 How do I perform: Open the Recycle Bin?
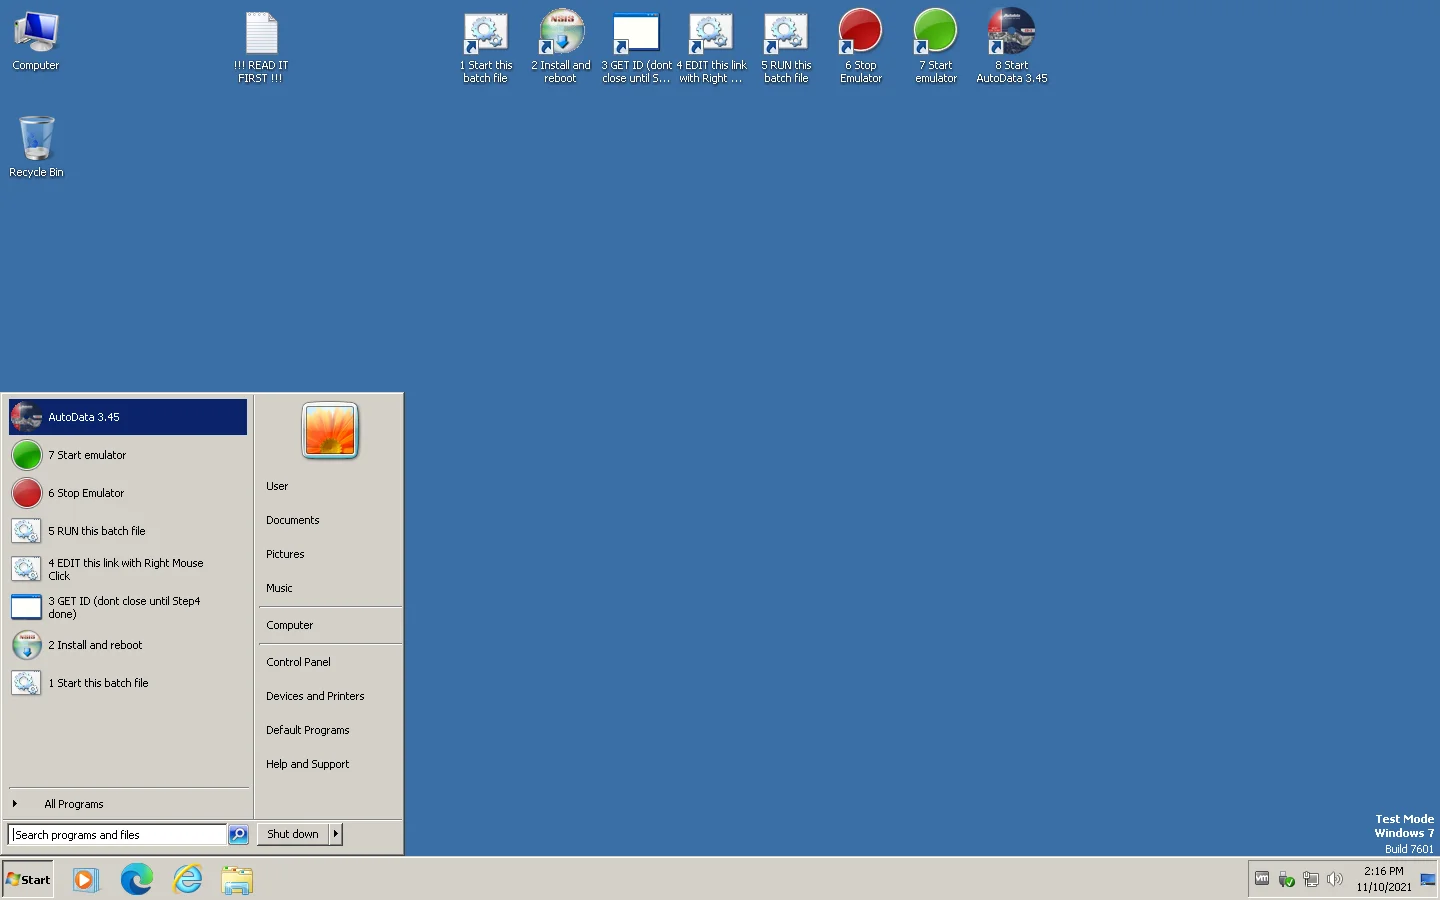point(35,140)
